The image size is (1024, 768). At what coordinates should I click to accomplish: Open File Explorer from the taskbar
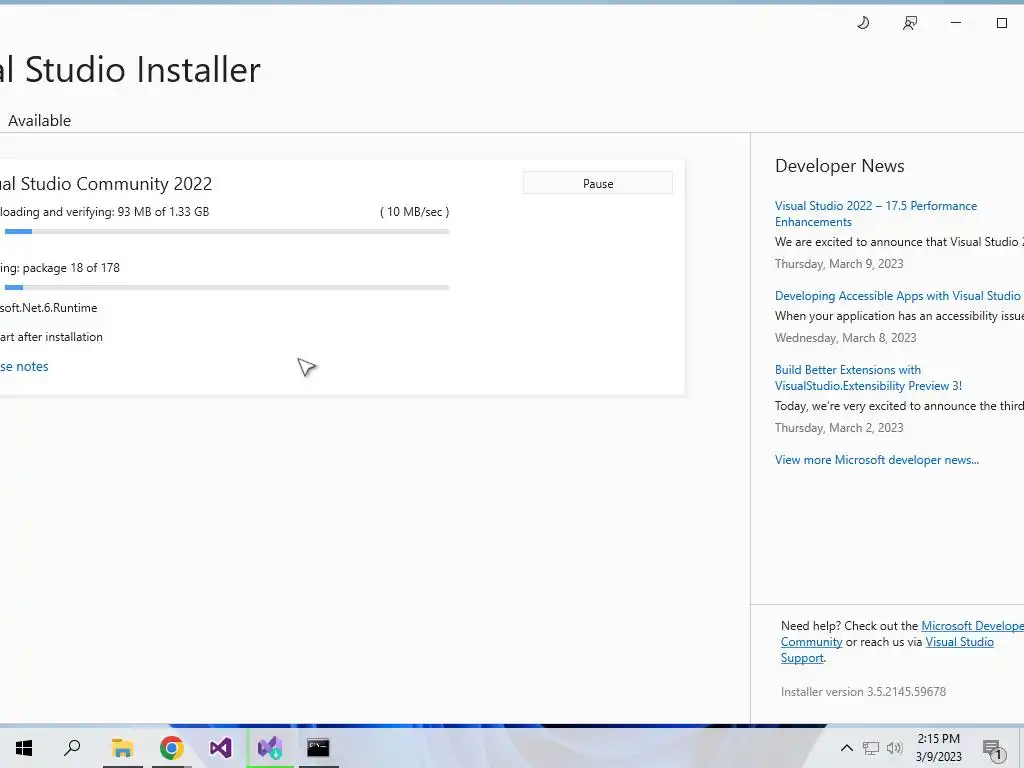pos(121,748)
